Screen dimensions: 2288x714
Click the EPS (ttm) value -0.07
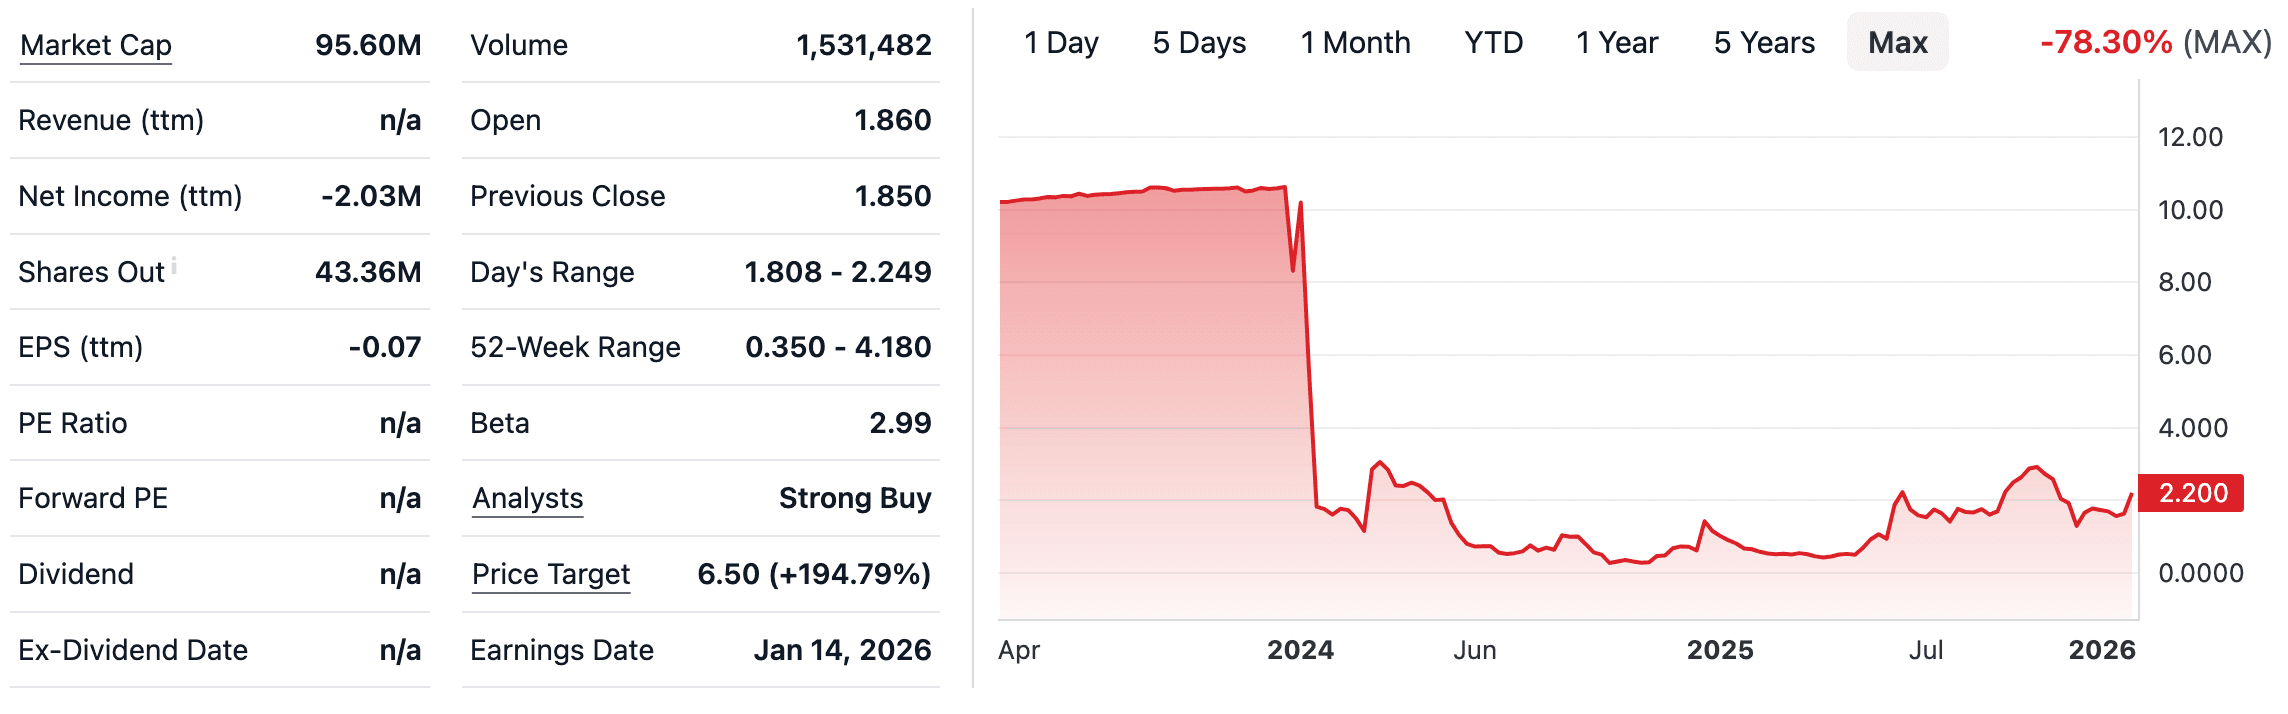pyautogui.click(x=384, y=347)
